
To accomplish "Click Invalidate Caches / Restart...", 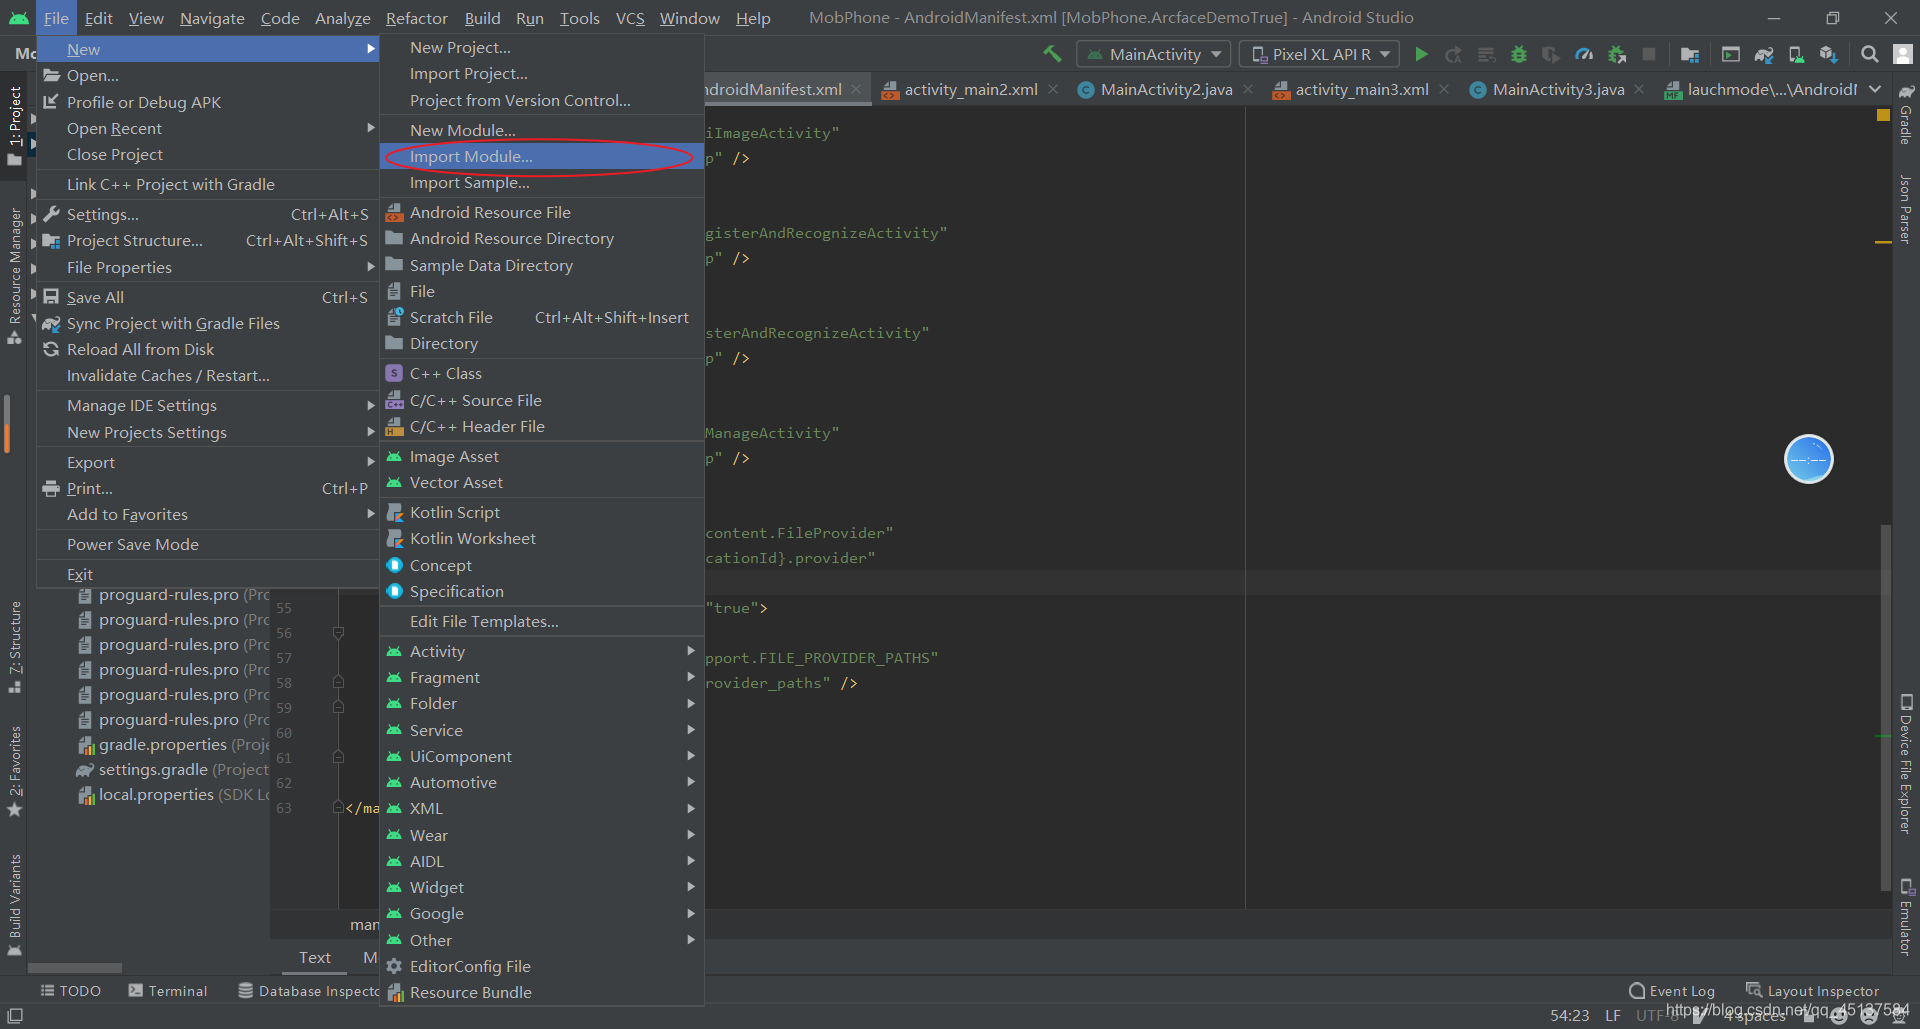I will [x=208, y=375].
